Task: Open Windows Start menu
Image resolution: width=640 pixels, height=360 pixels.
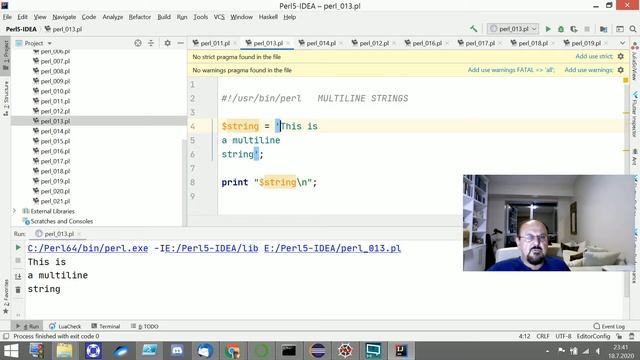Action: click(11, 351)
